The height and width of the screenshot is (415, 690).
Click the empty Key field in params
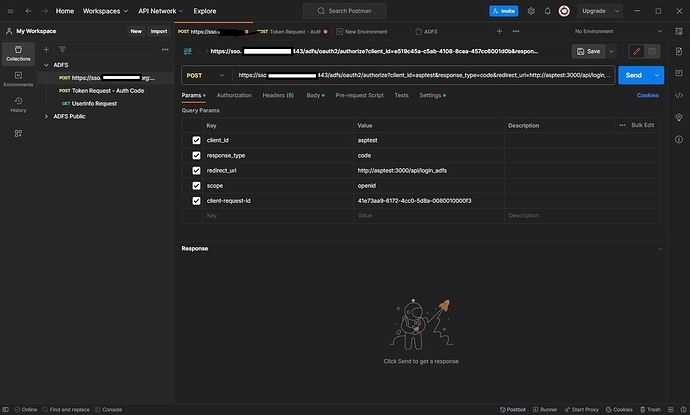click(x=278, y=216)
